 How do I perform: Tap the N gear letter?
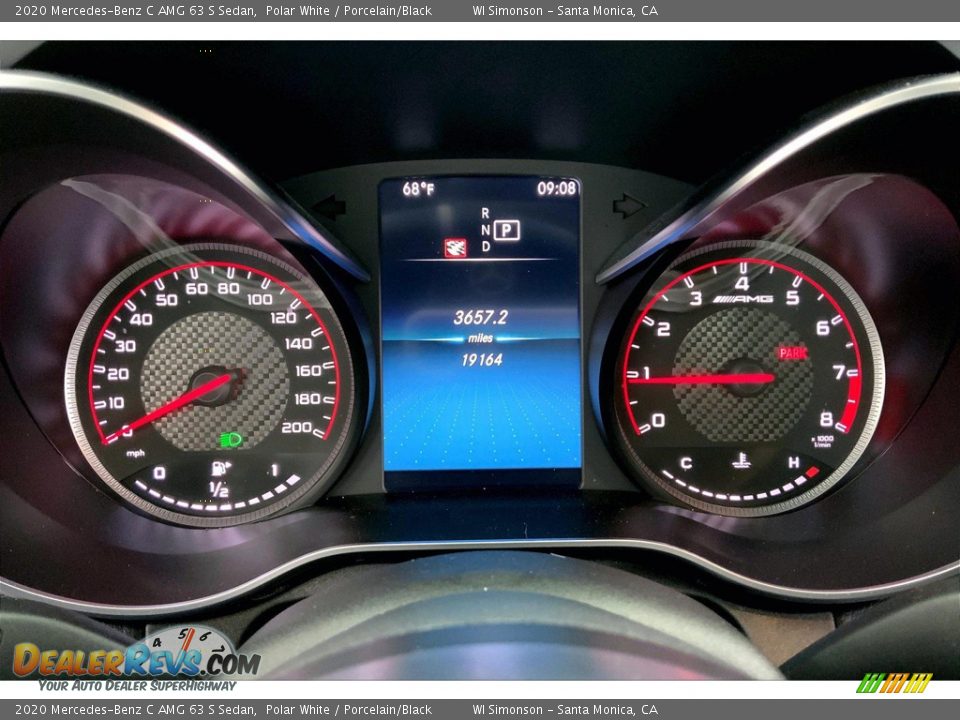[x=486, y=230]
